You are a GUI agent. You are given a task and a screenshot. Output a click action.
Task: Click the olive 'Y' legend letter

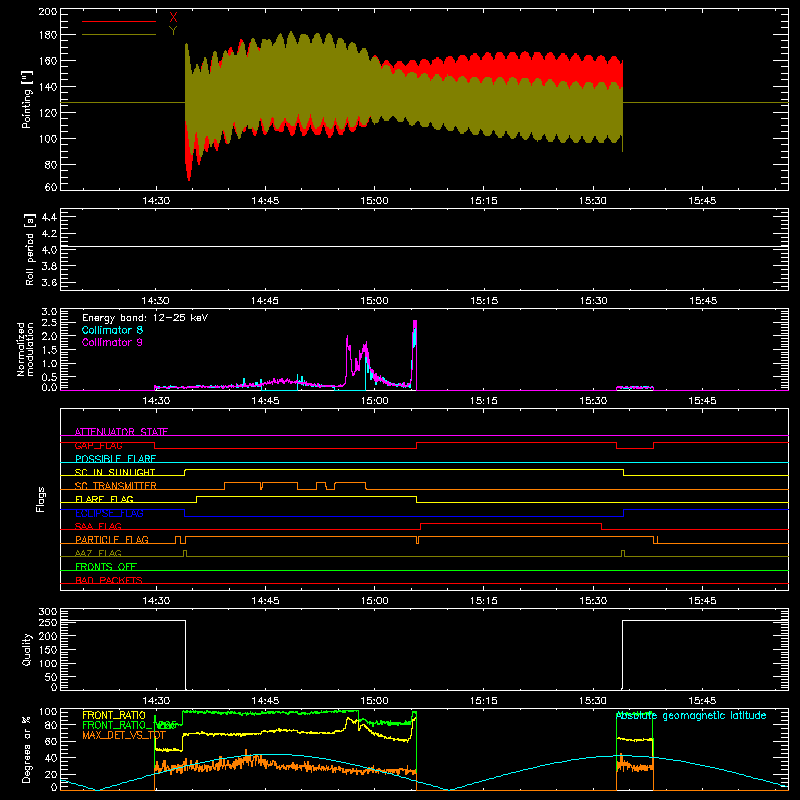tap(173, 31)
